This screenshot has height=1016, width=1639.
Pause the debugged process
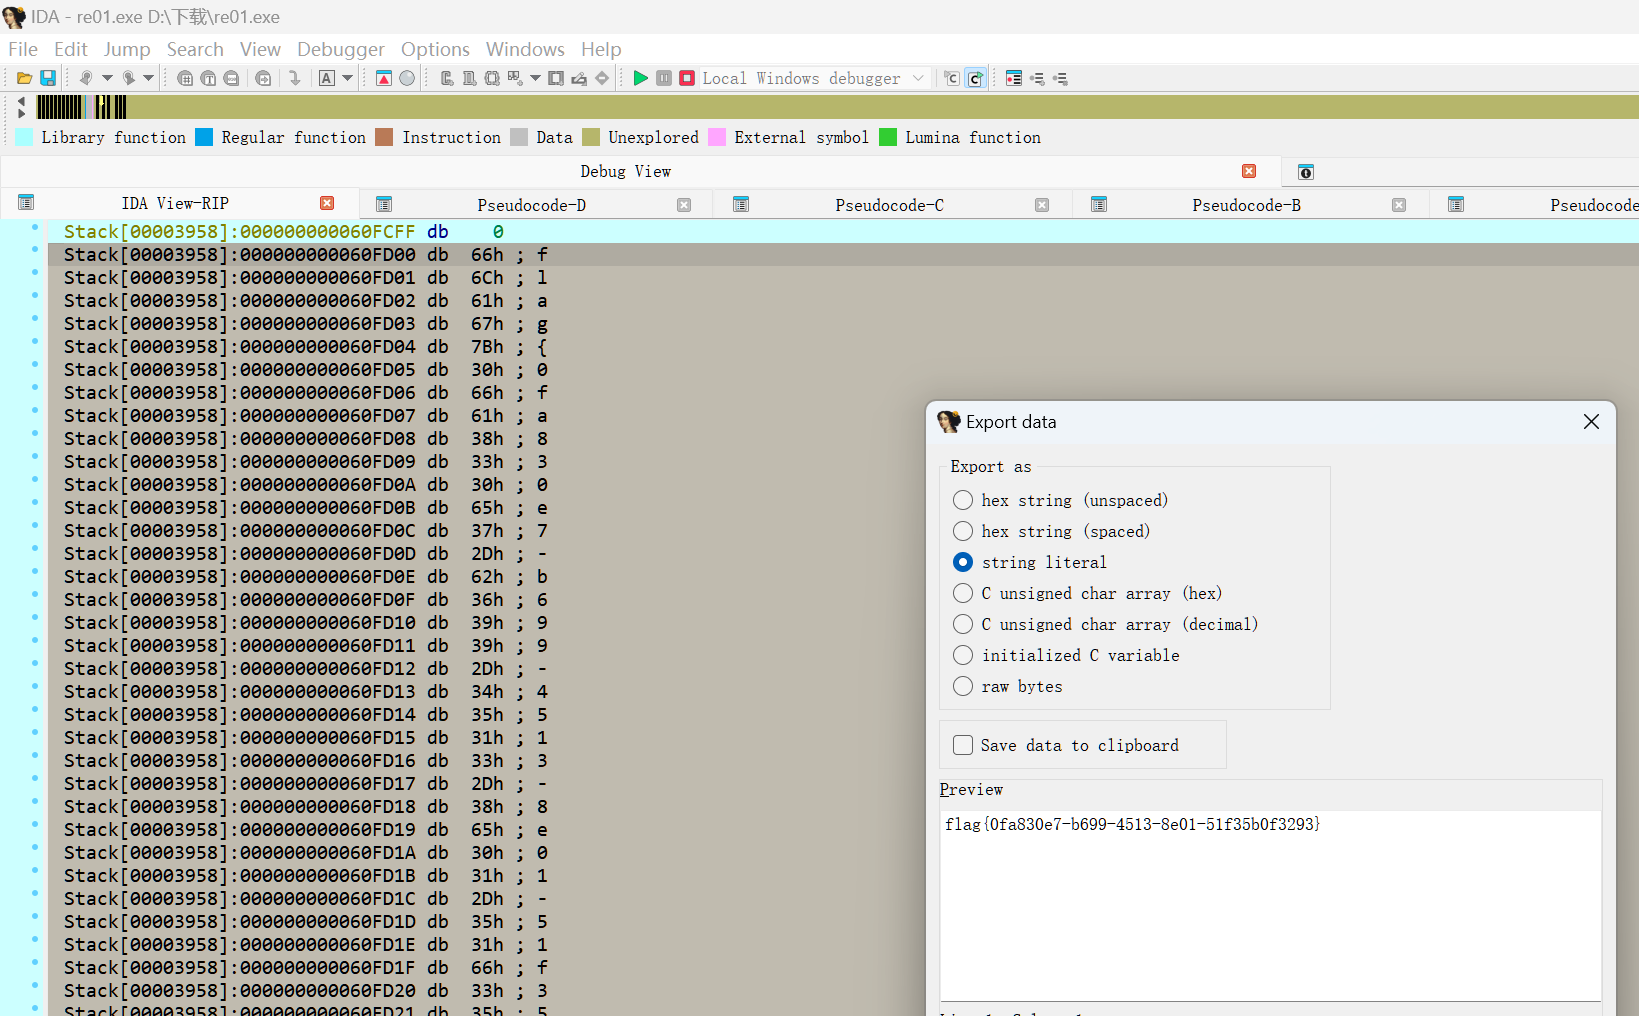664,78
